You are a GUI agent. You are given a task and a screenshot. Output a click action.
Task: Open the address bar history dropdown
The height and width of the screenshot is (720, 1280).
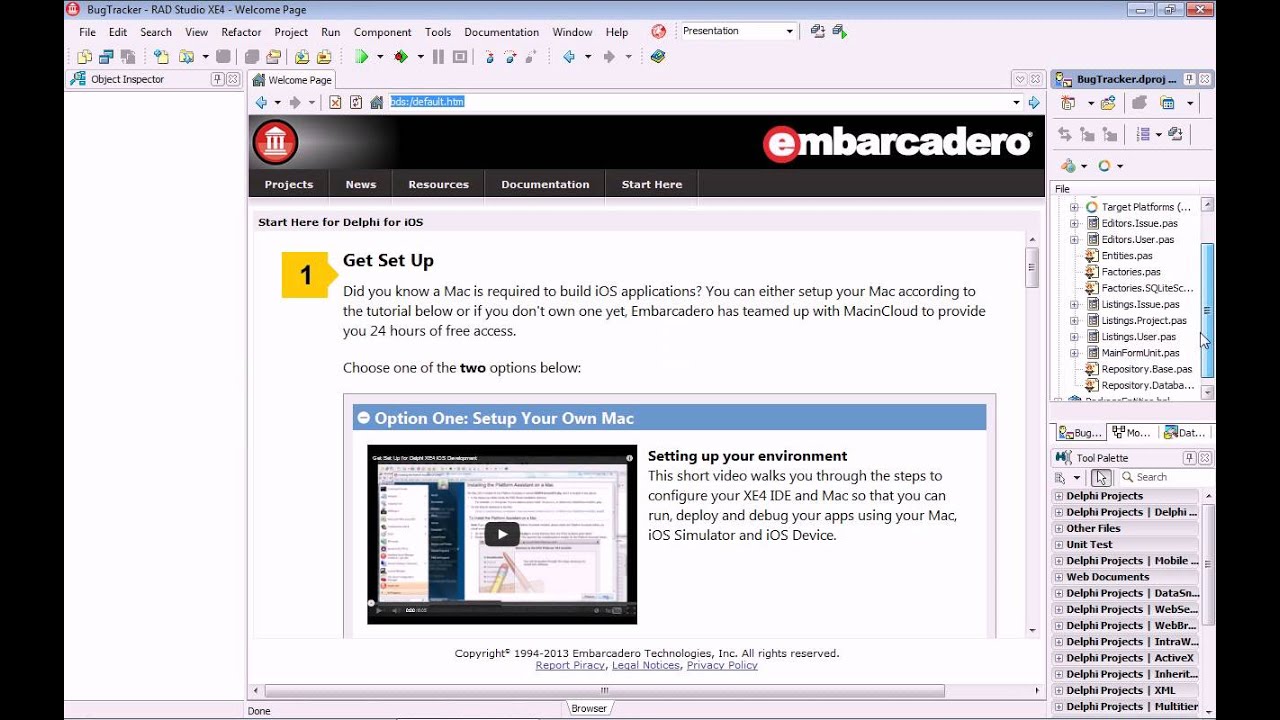pos(1016,102)
